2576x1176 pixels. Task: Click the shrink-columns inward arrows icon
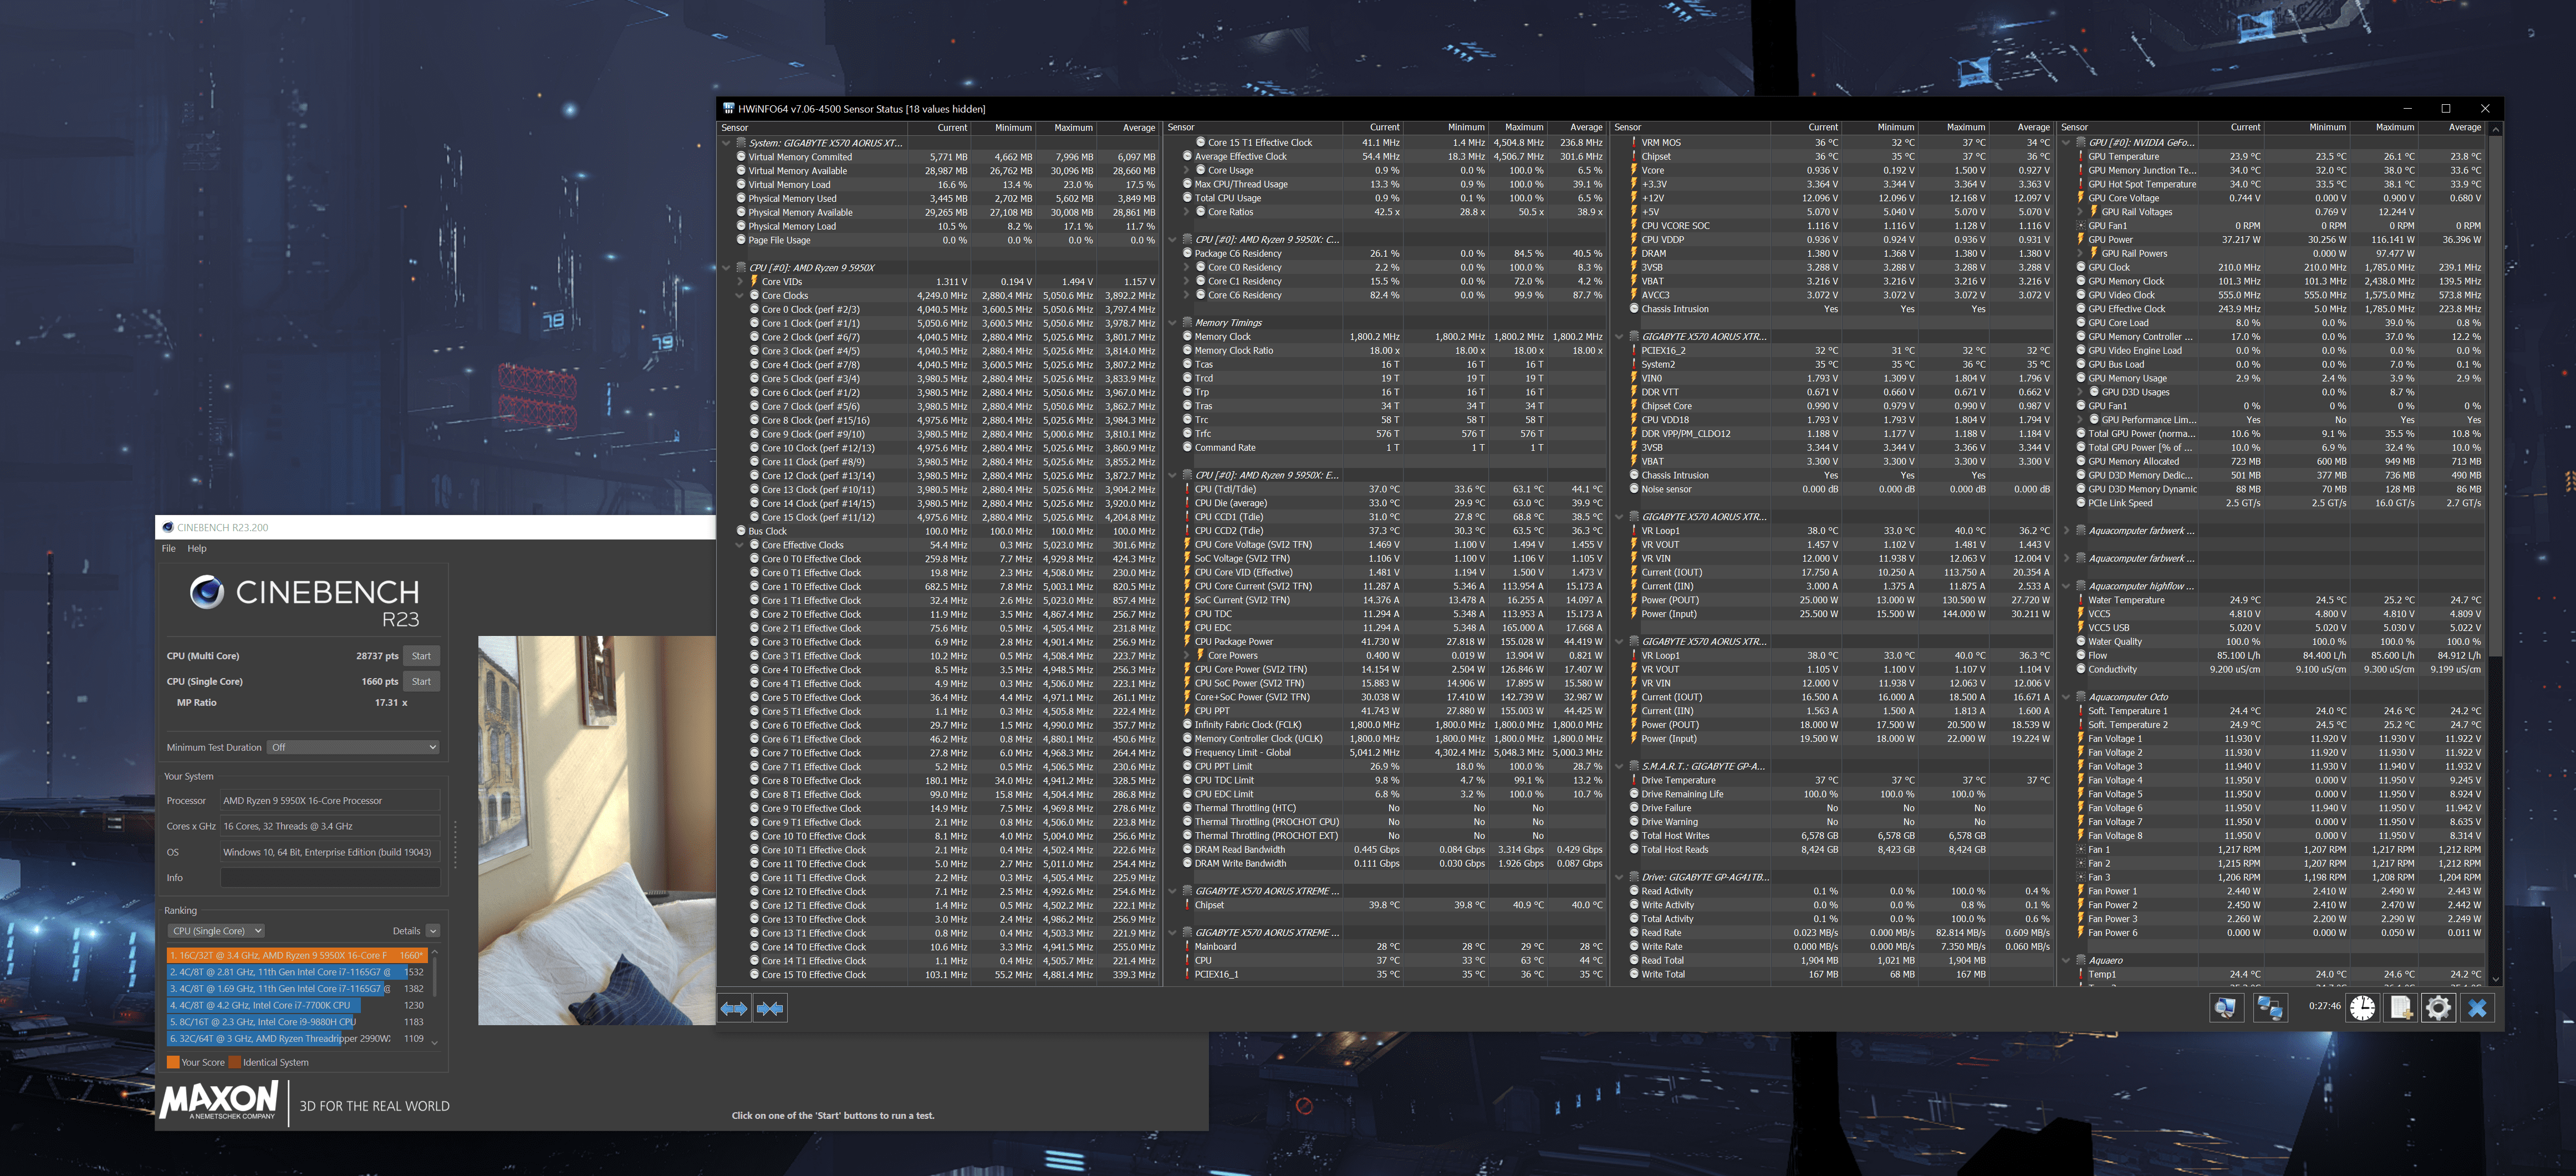[770, 1008]
